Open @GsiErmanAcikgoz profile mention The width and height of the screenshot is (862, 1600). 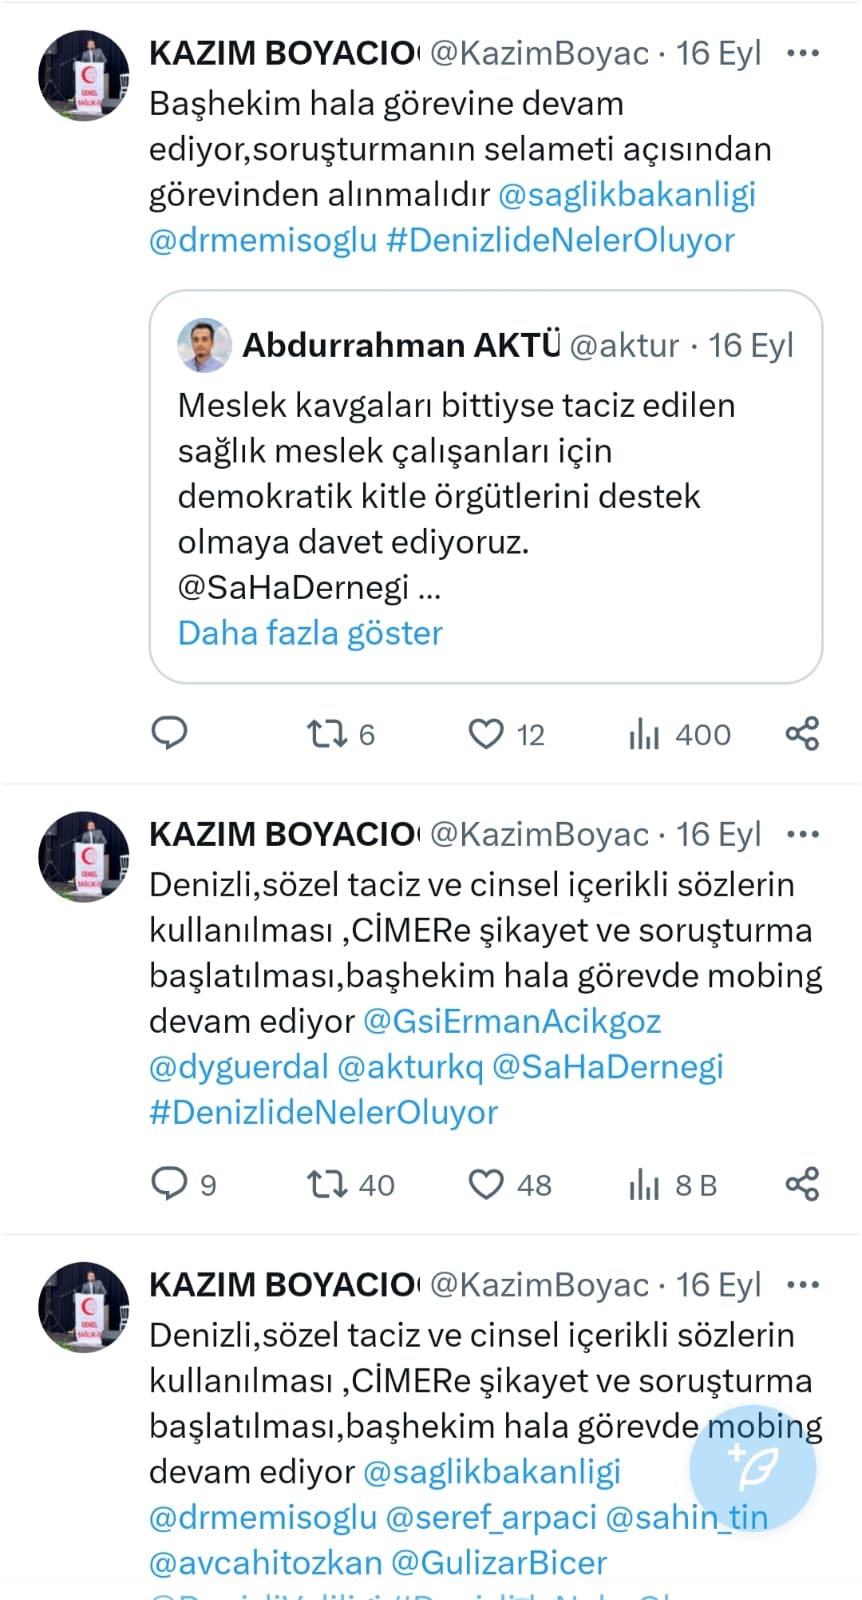(x=512, y=1021)
